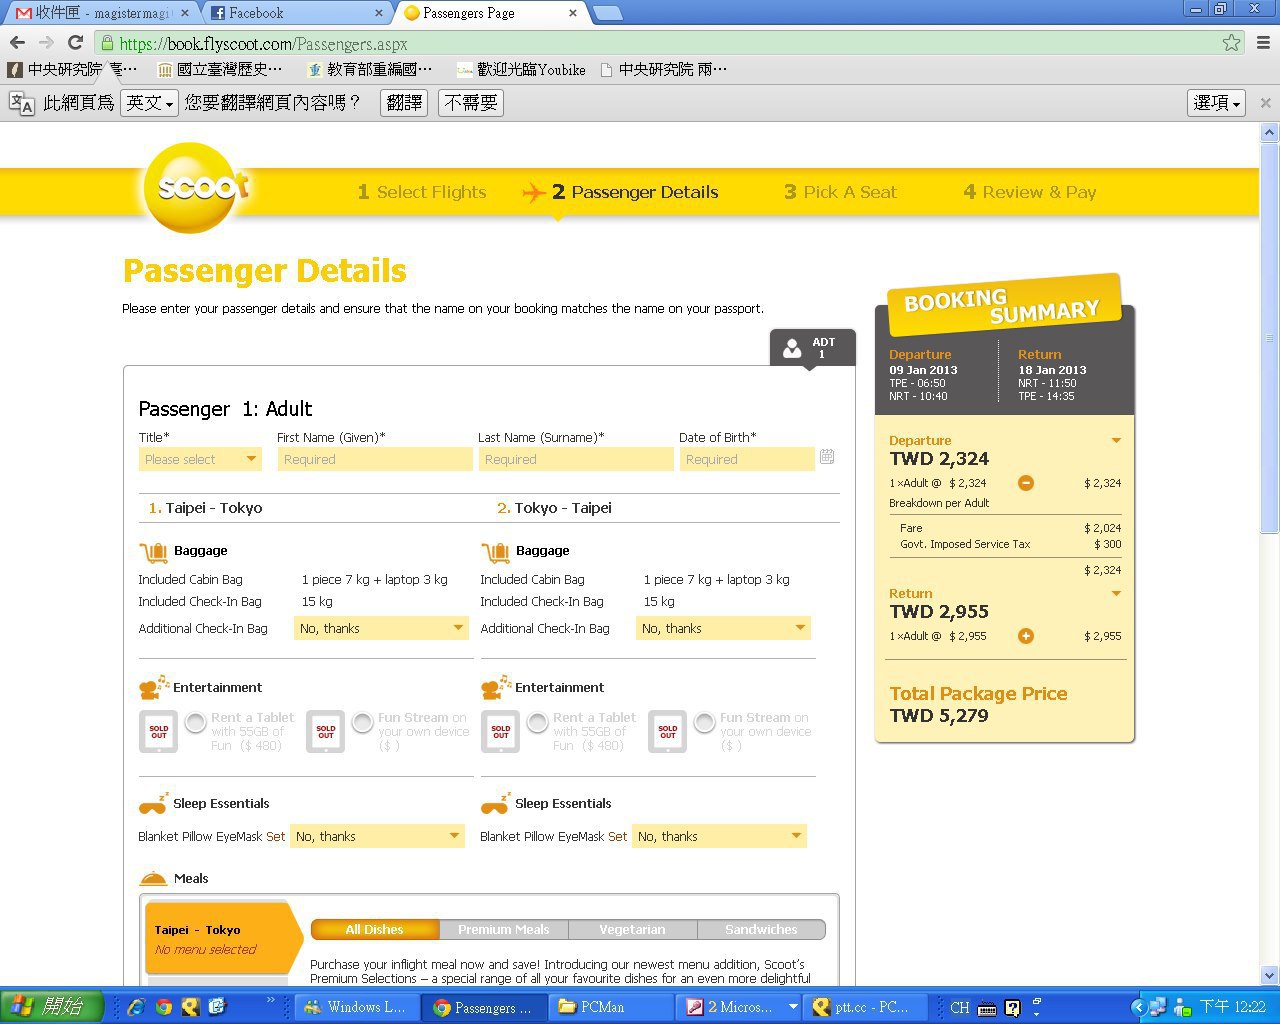Open the Date of Birth calendar picker
The width and height of the screenshot is (1280, 1024).
[x=827, y=457]
